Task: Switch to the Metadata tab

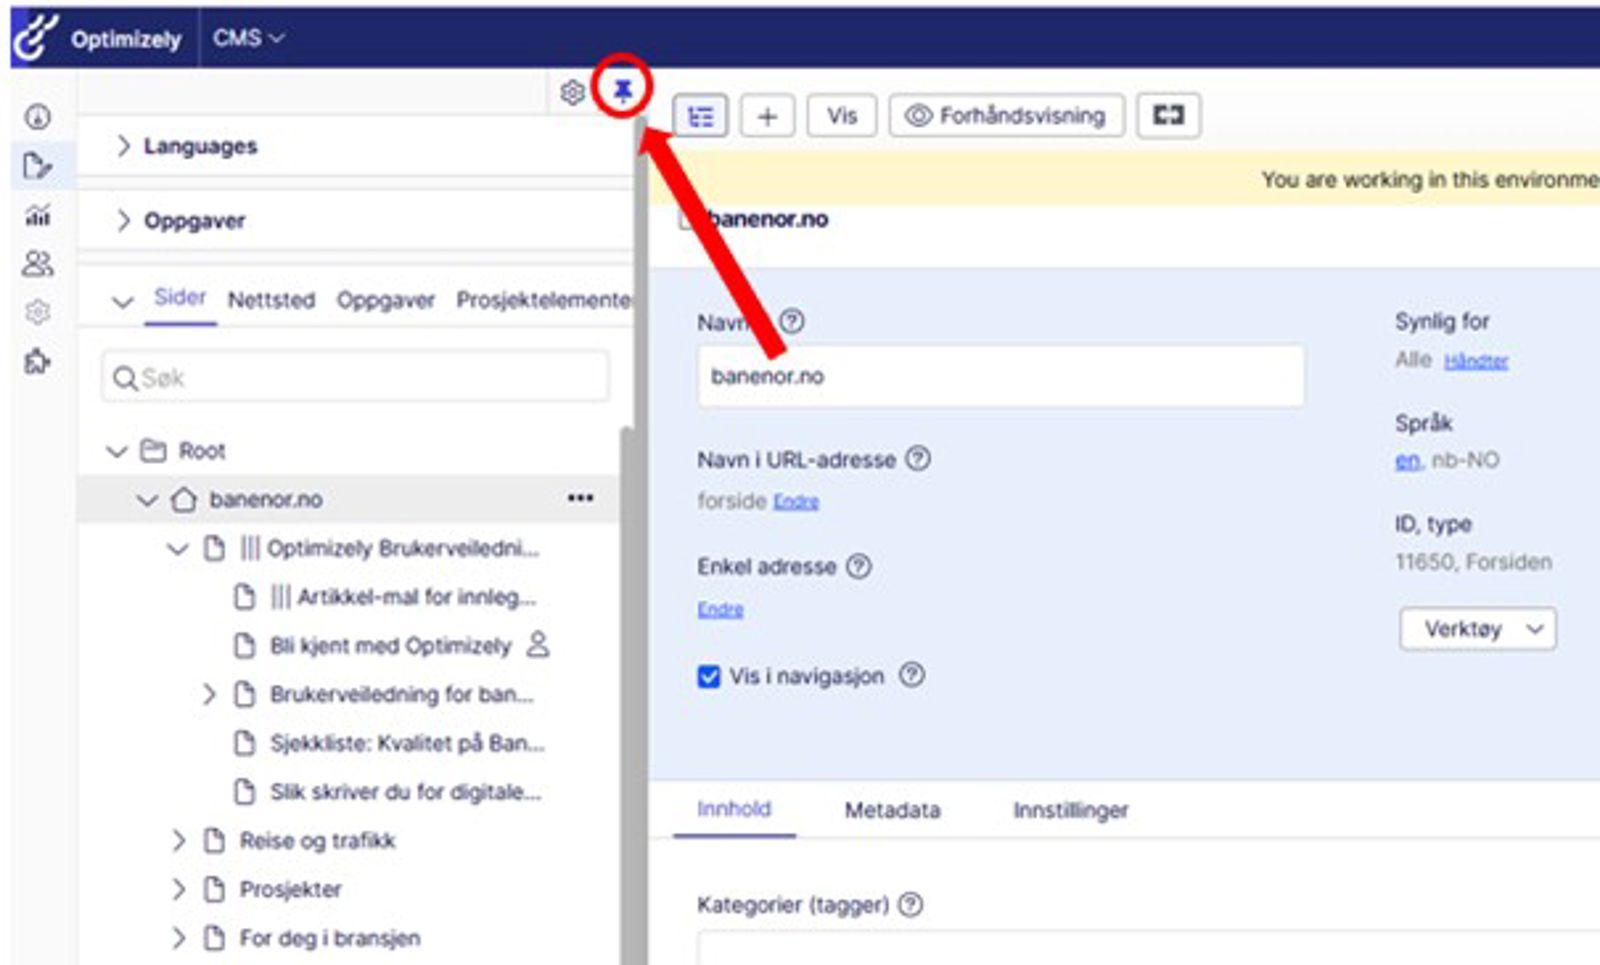Action: 892,810
